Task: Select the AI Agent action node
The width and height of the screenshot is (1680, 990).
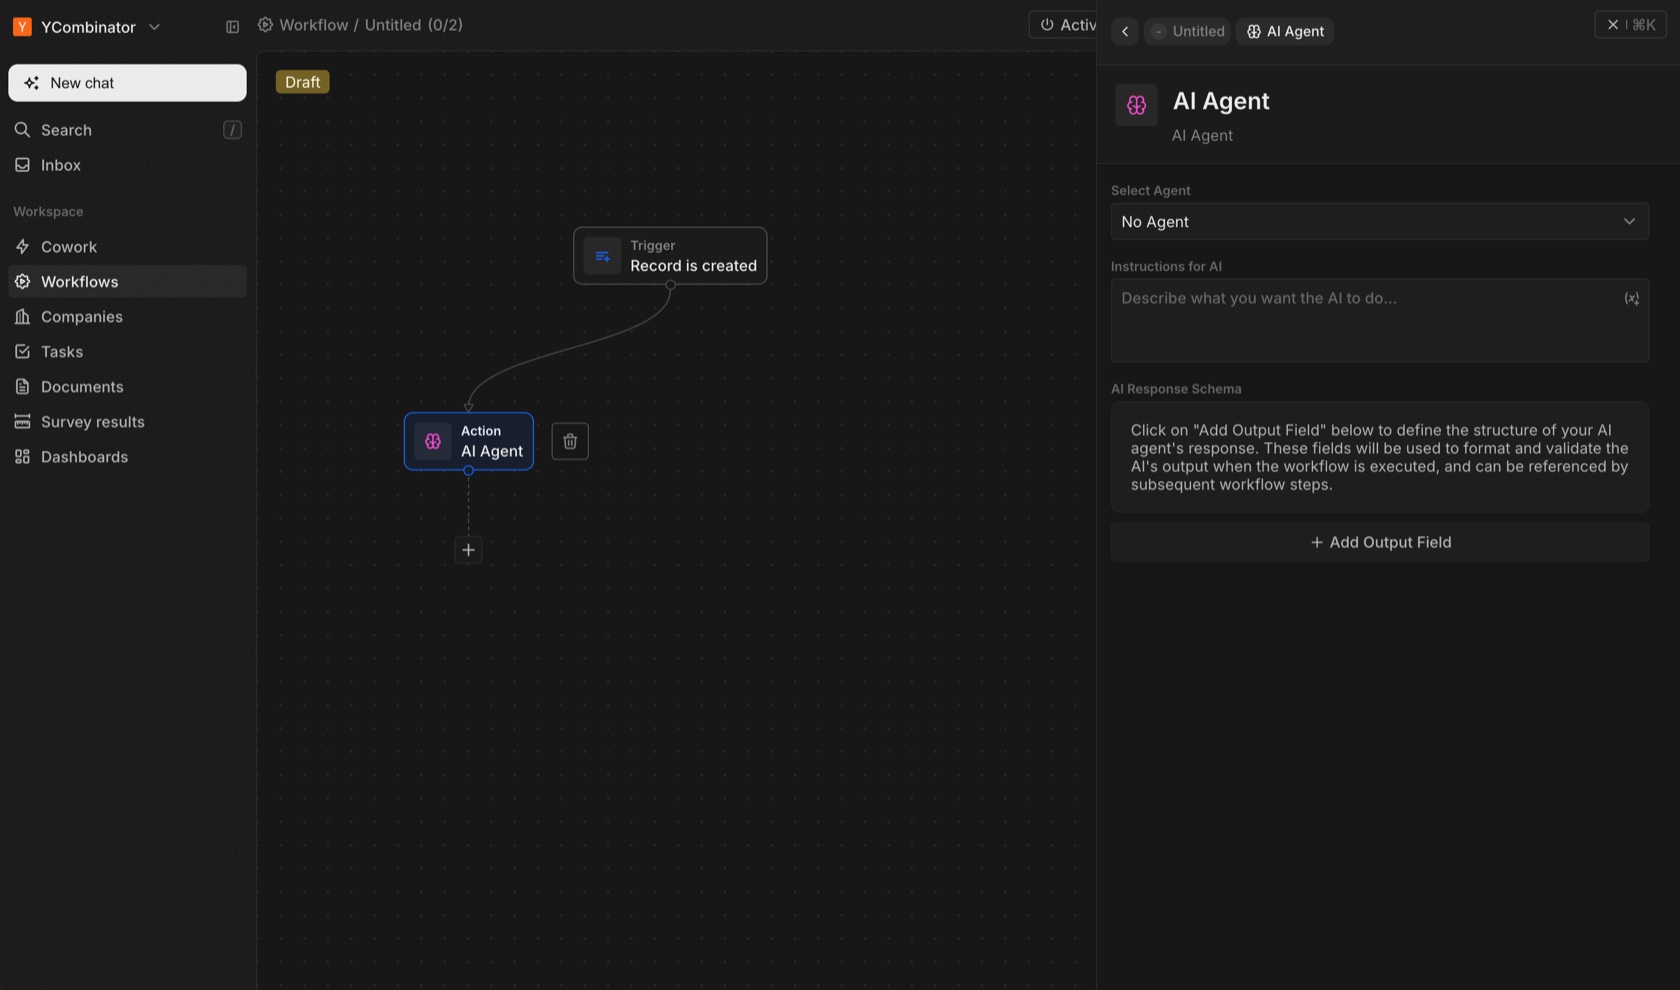Action: coord(469,441)
